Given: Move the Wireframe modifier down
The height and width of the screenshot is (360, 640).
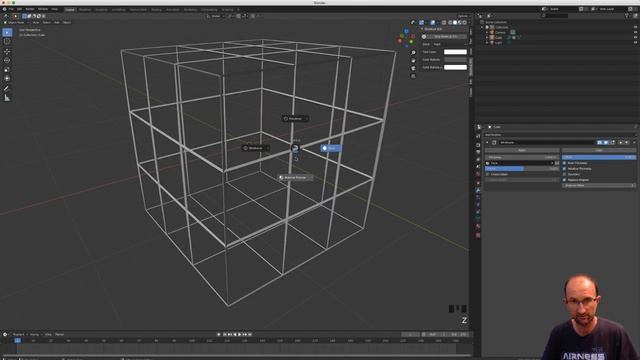Looking at the screenshot, I should click(627, 142).
